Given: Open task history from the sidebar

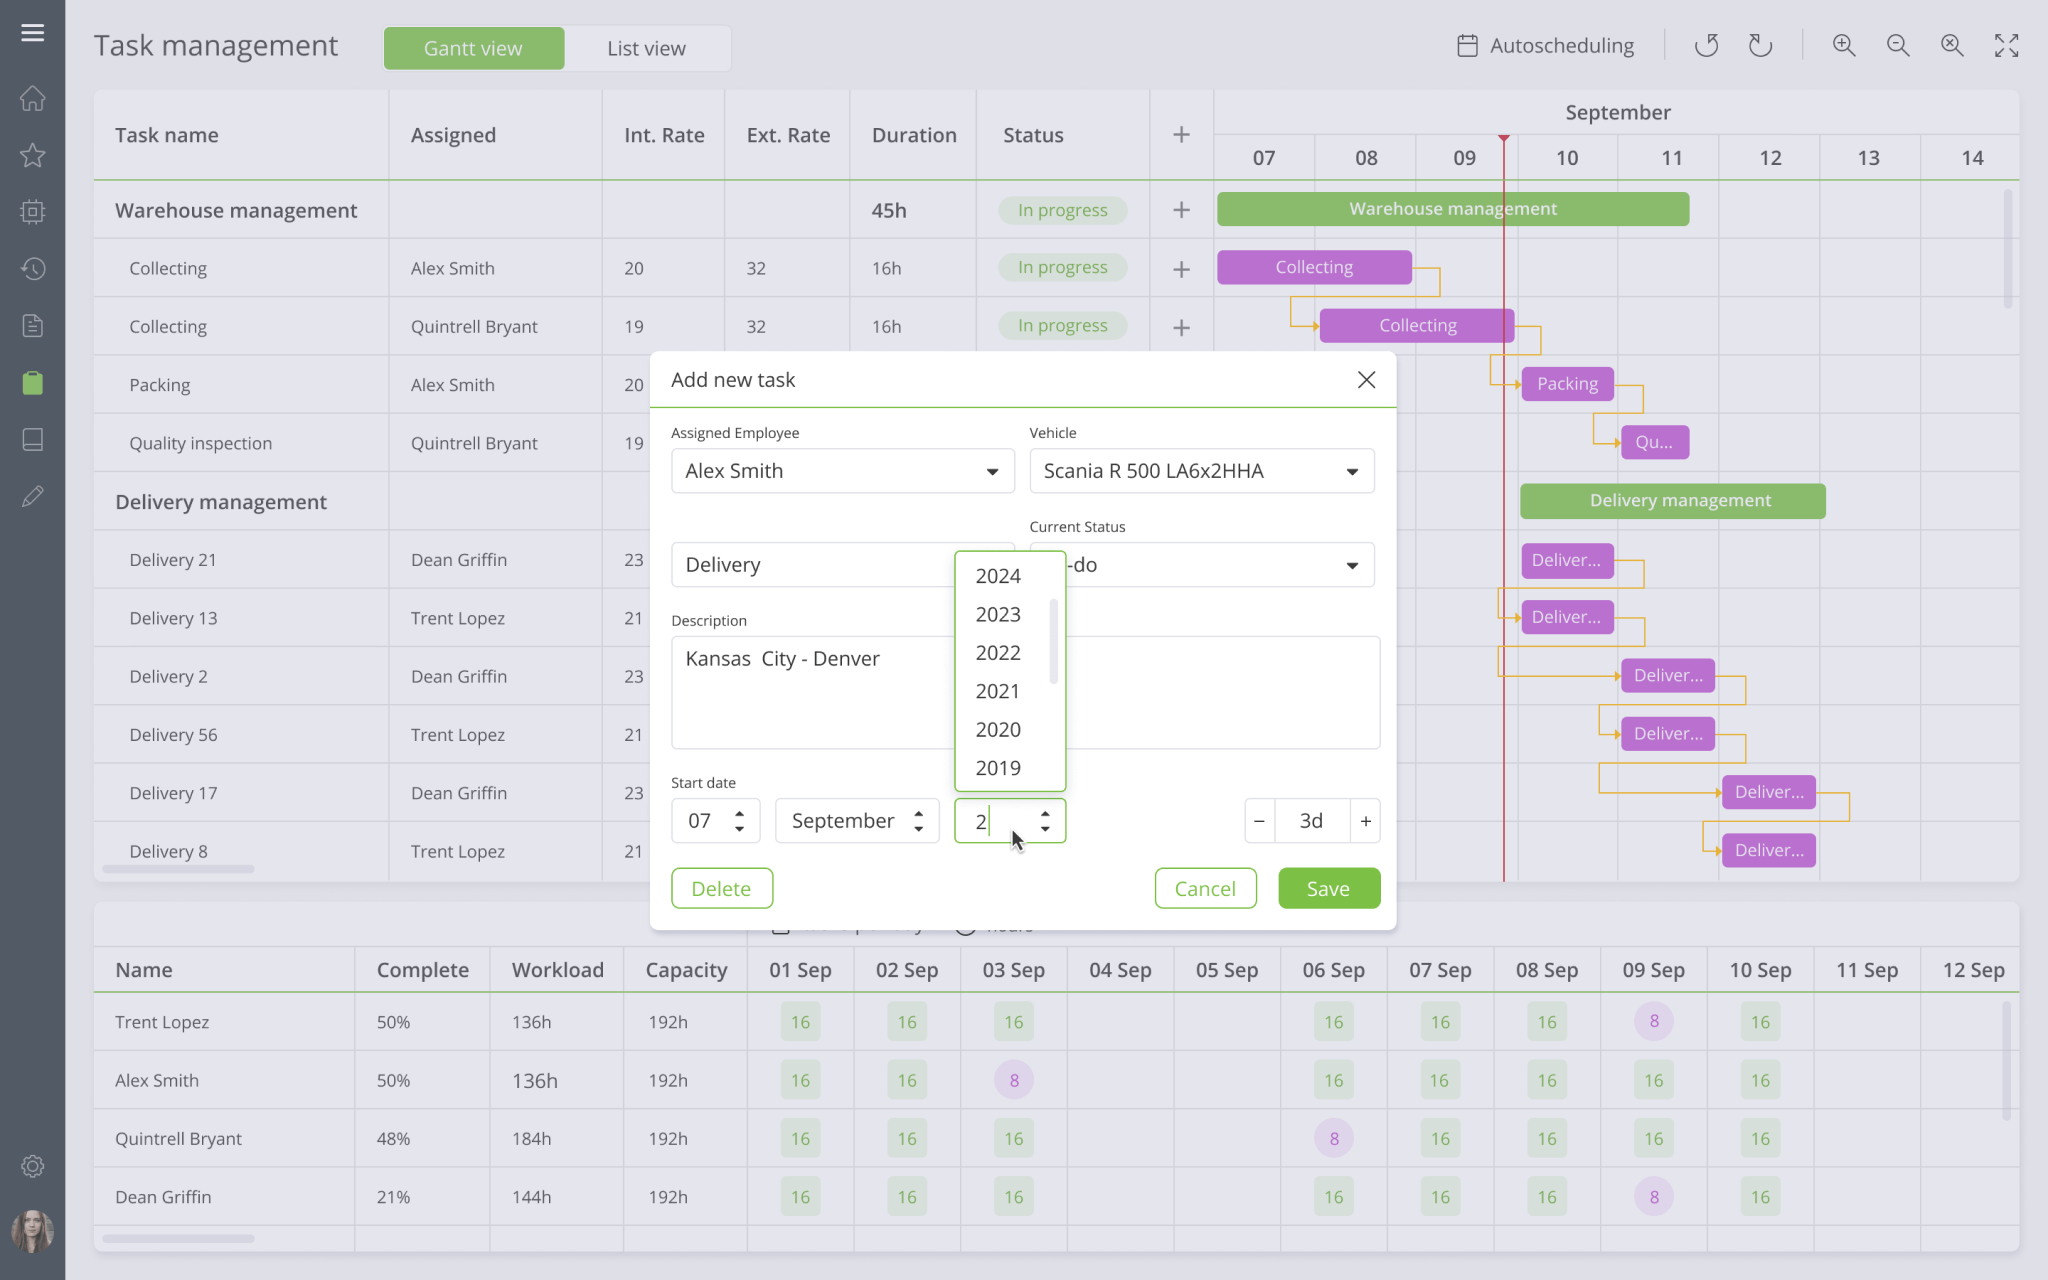Looking at the screenshot, I should 33,268.
